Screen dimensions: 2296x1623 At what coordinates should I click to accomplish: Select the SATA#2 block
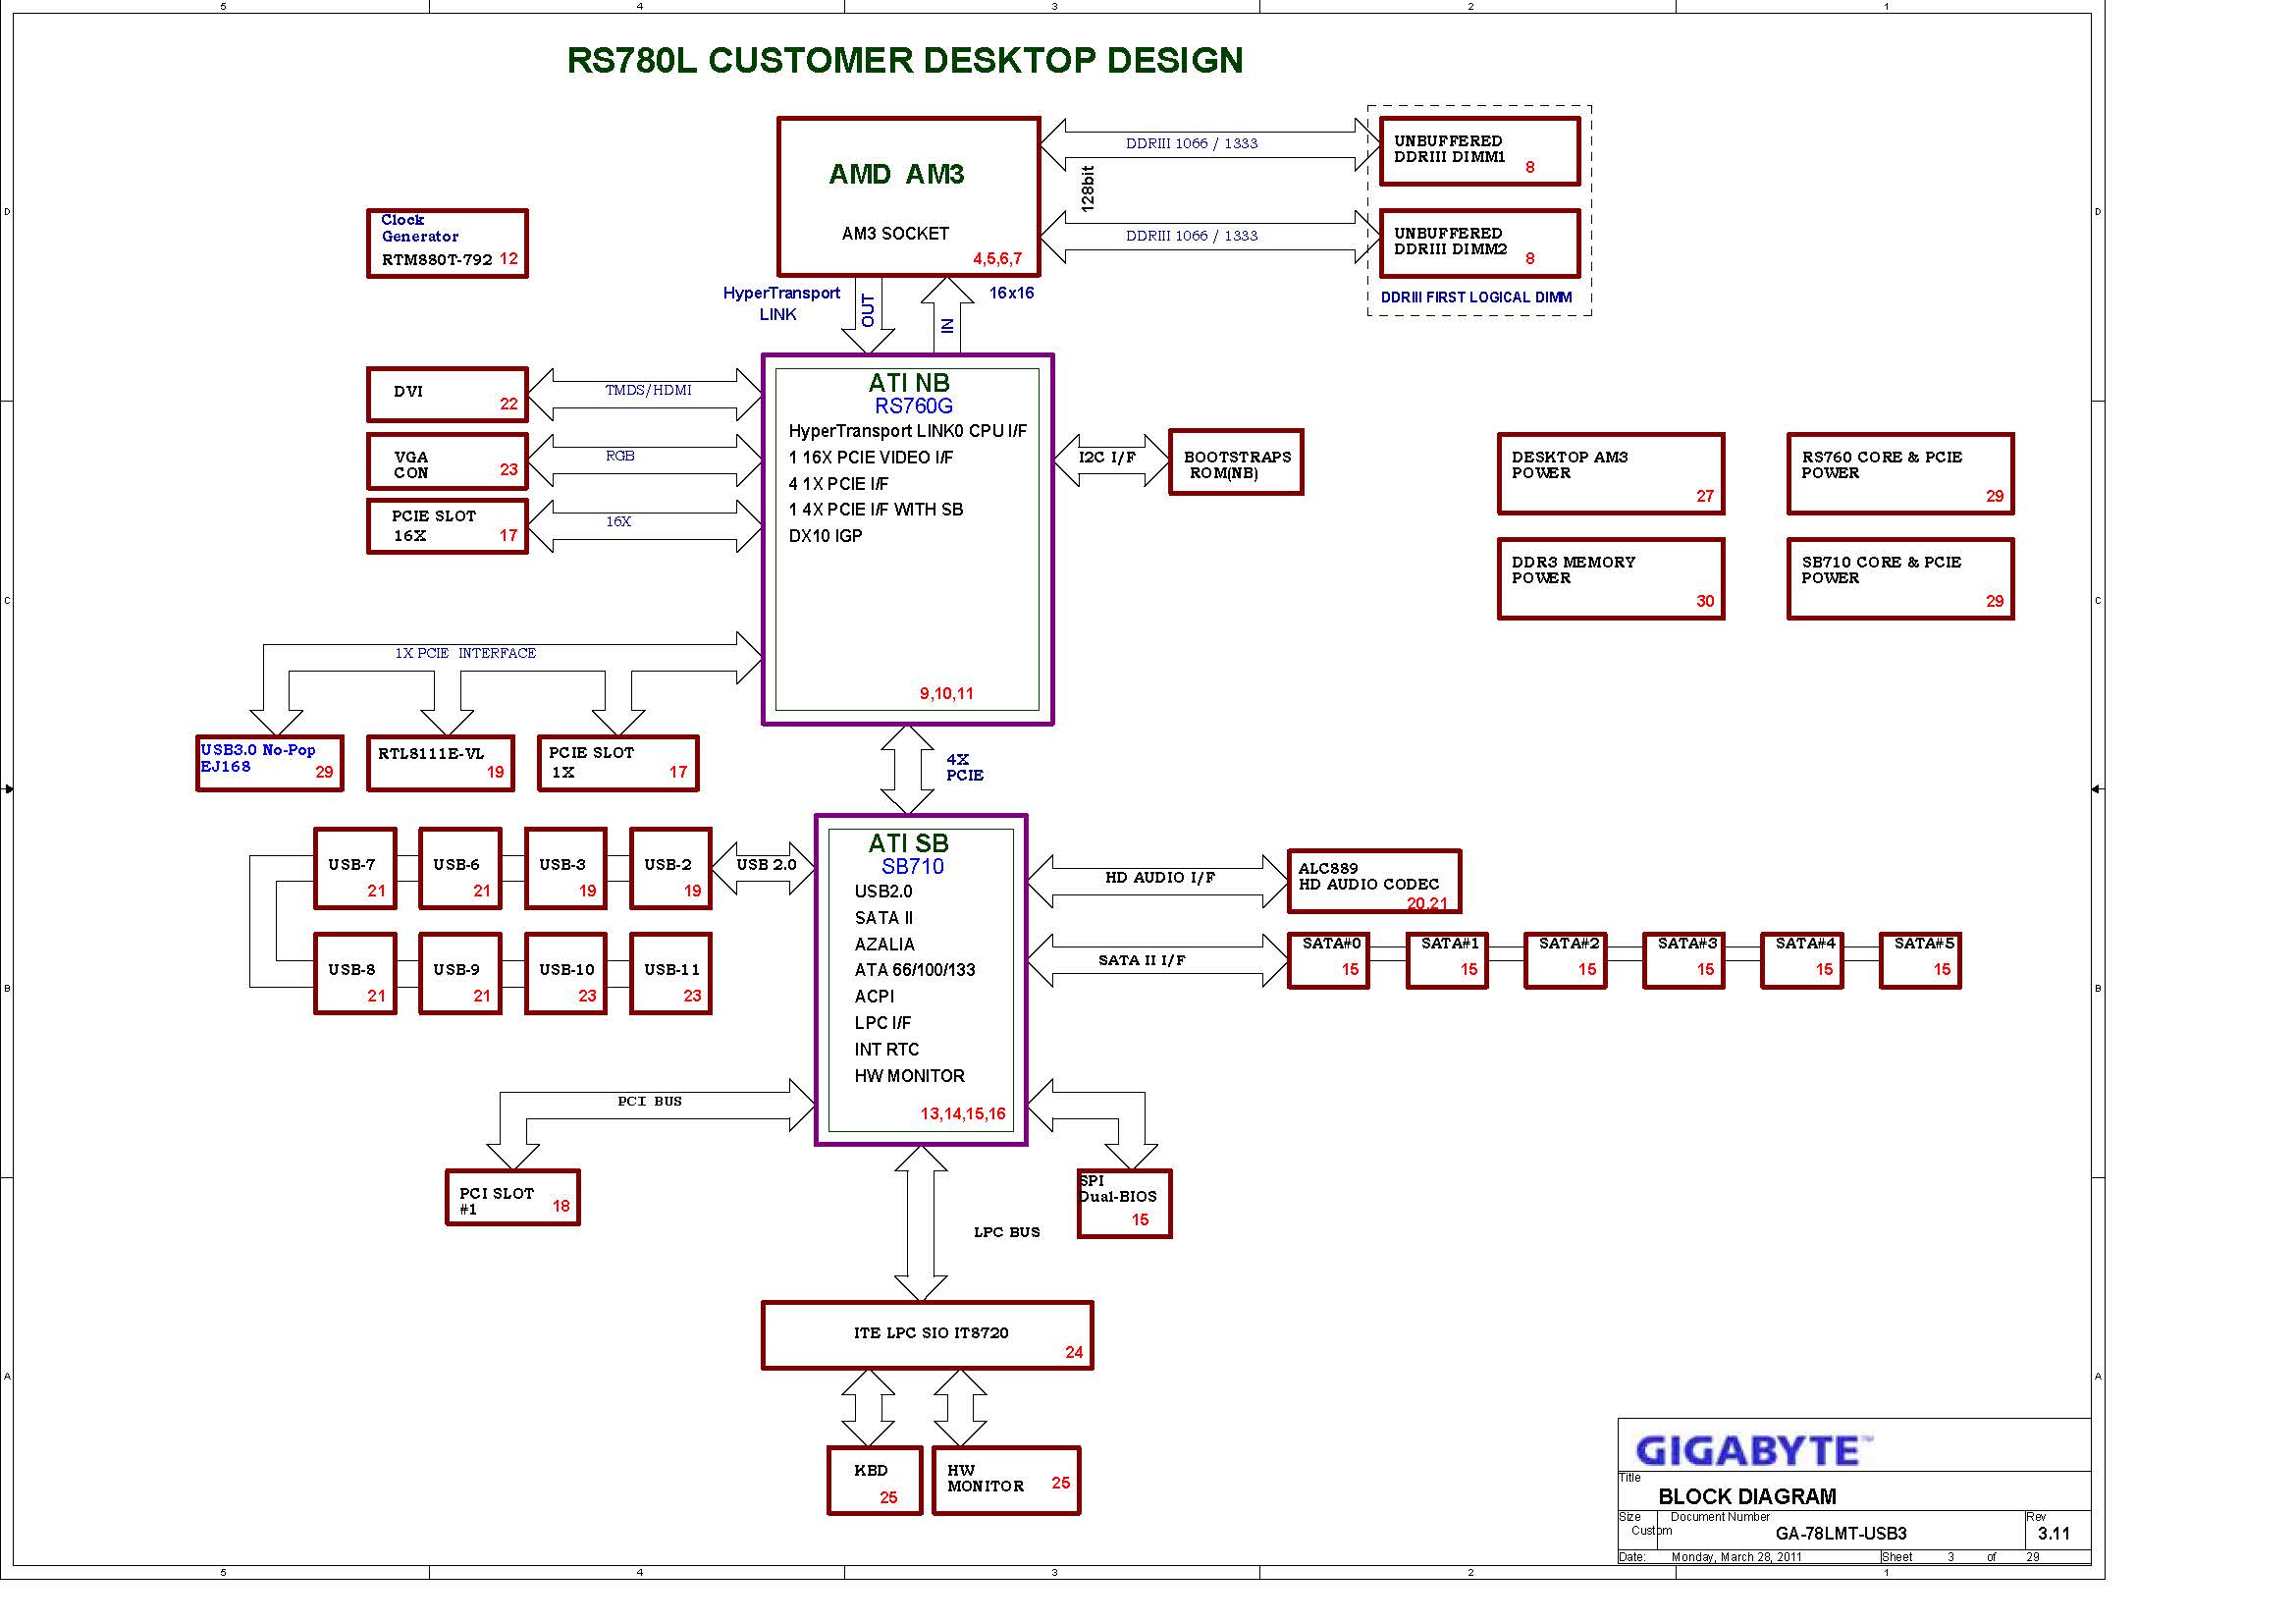[1565, 960]
